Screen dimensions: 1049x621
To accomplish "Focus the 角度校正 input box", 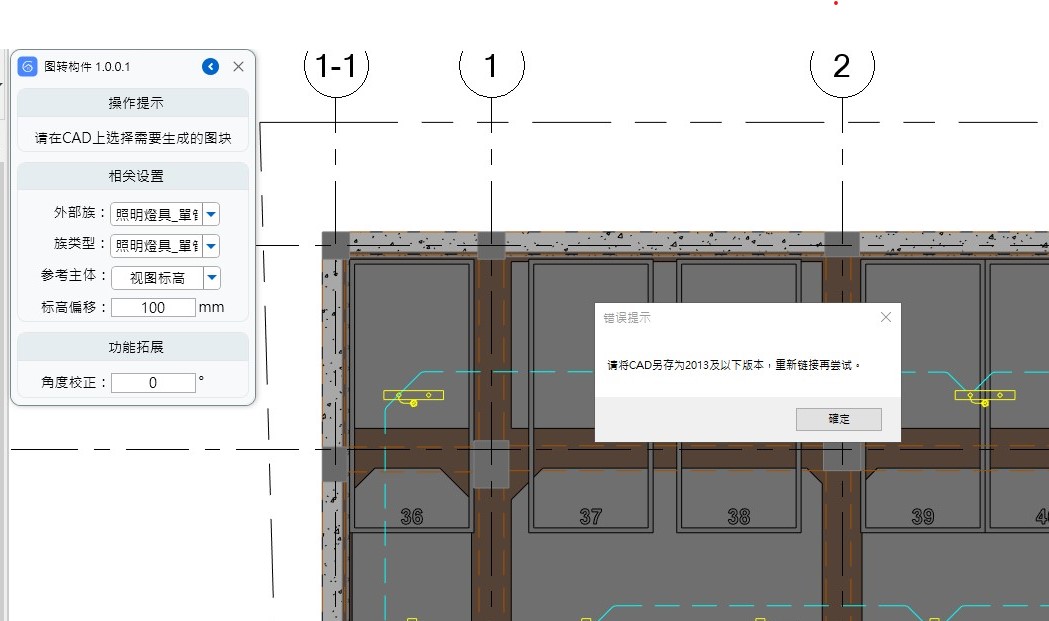I will (153, 382).
